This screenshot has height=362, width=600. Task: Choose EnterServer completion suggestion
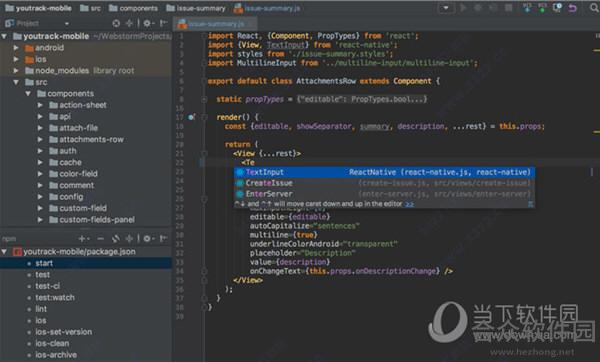(x=384, y=194)
